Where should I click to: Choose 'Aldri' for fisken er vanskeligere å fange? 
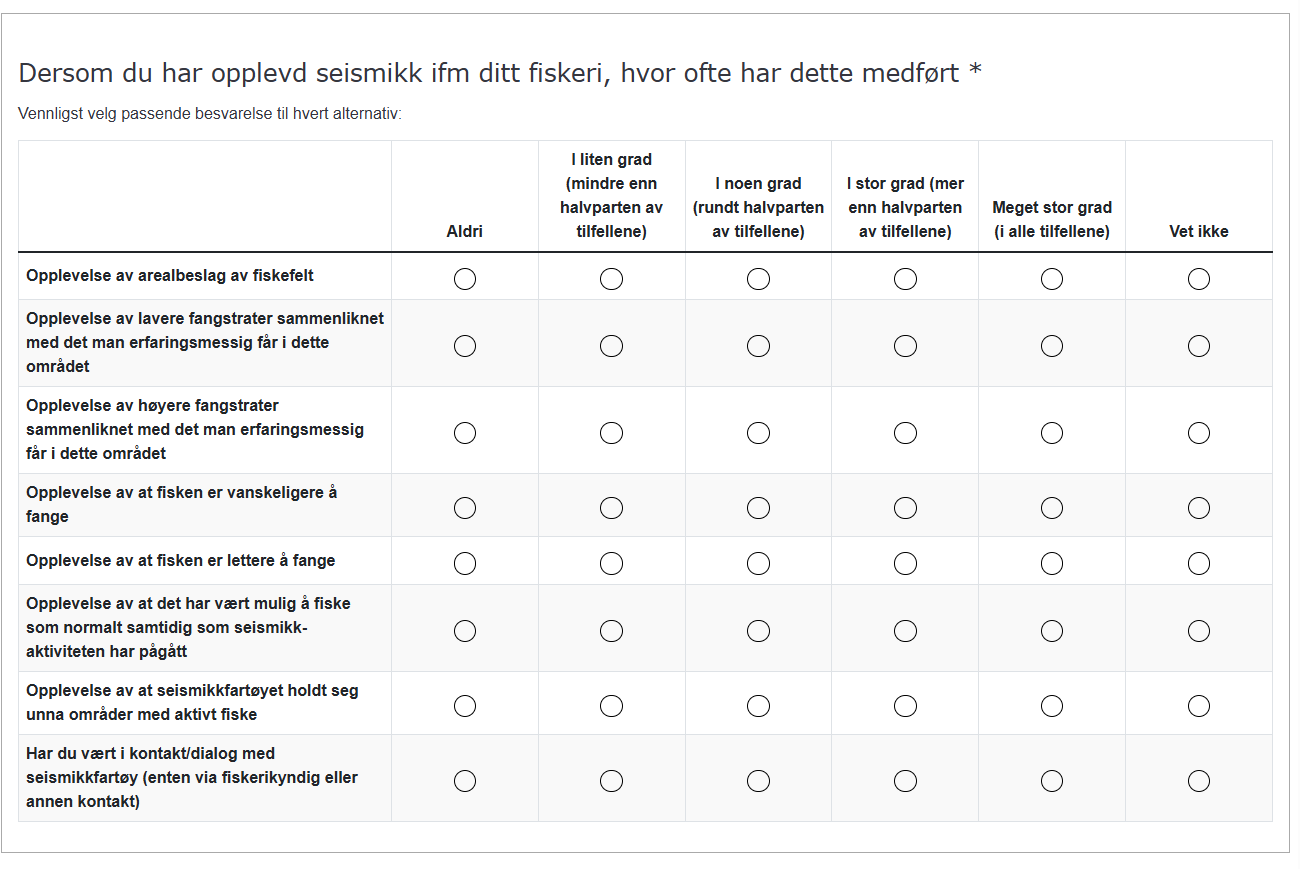click(x=465, y=508)
